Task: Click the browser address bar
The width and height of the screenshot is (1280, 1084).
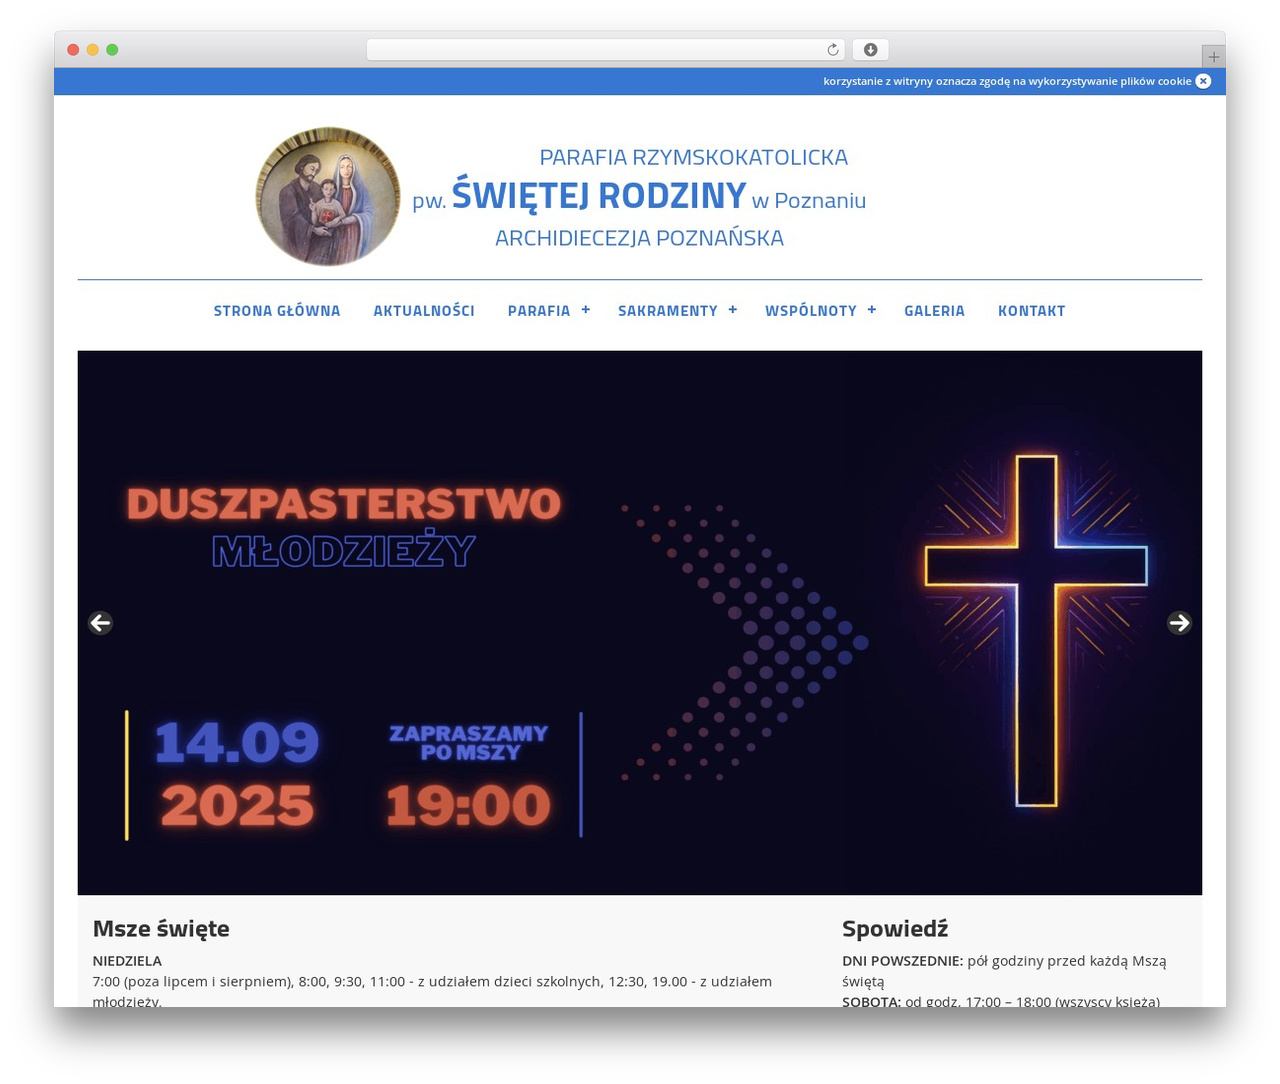Action: (606, 50)
